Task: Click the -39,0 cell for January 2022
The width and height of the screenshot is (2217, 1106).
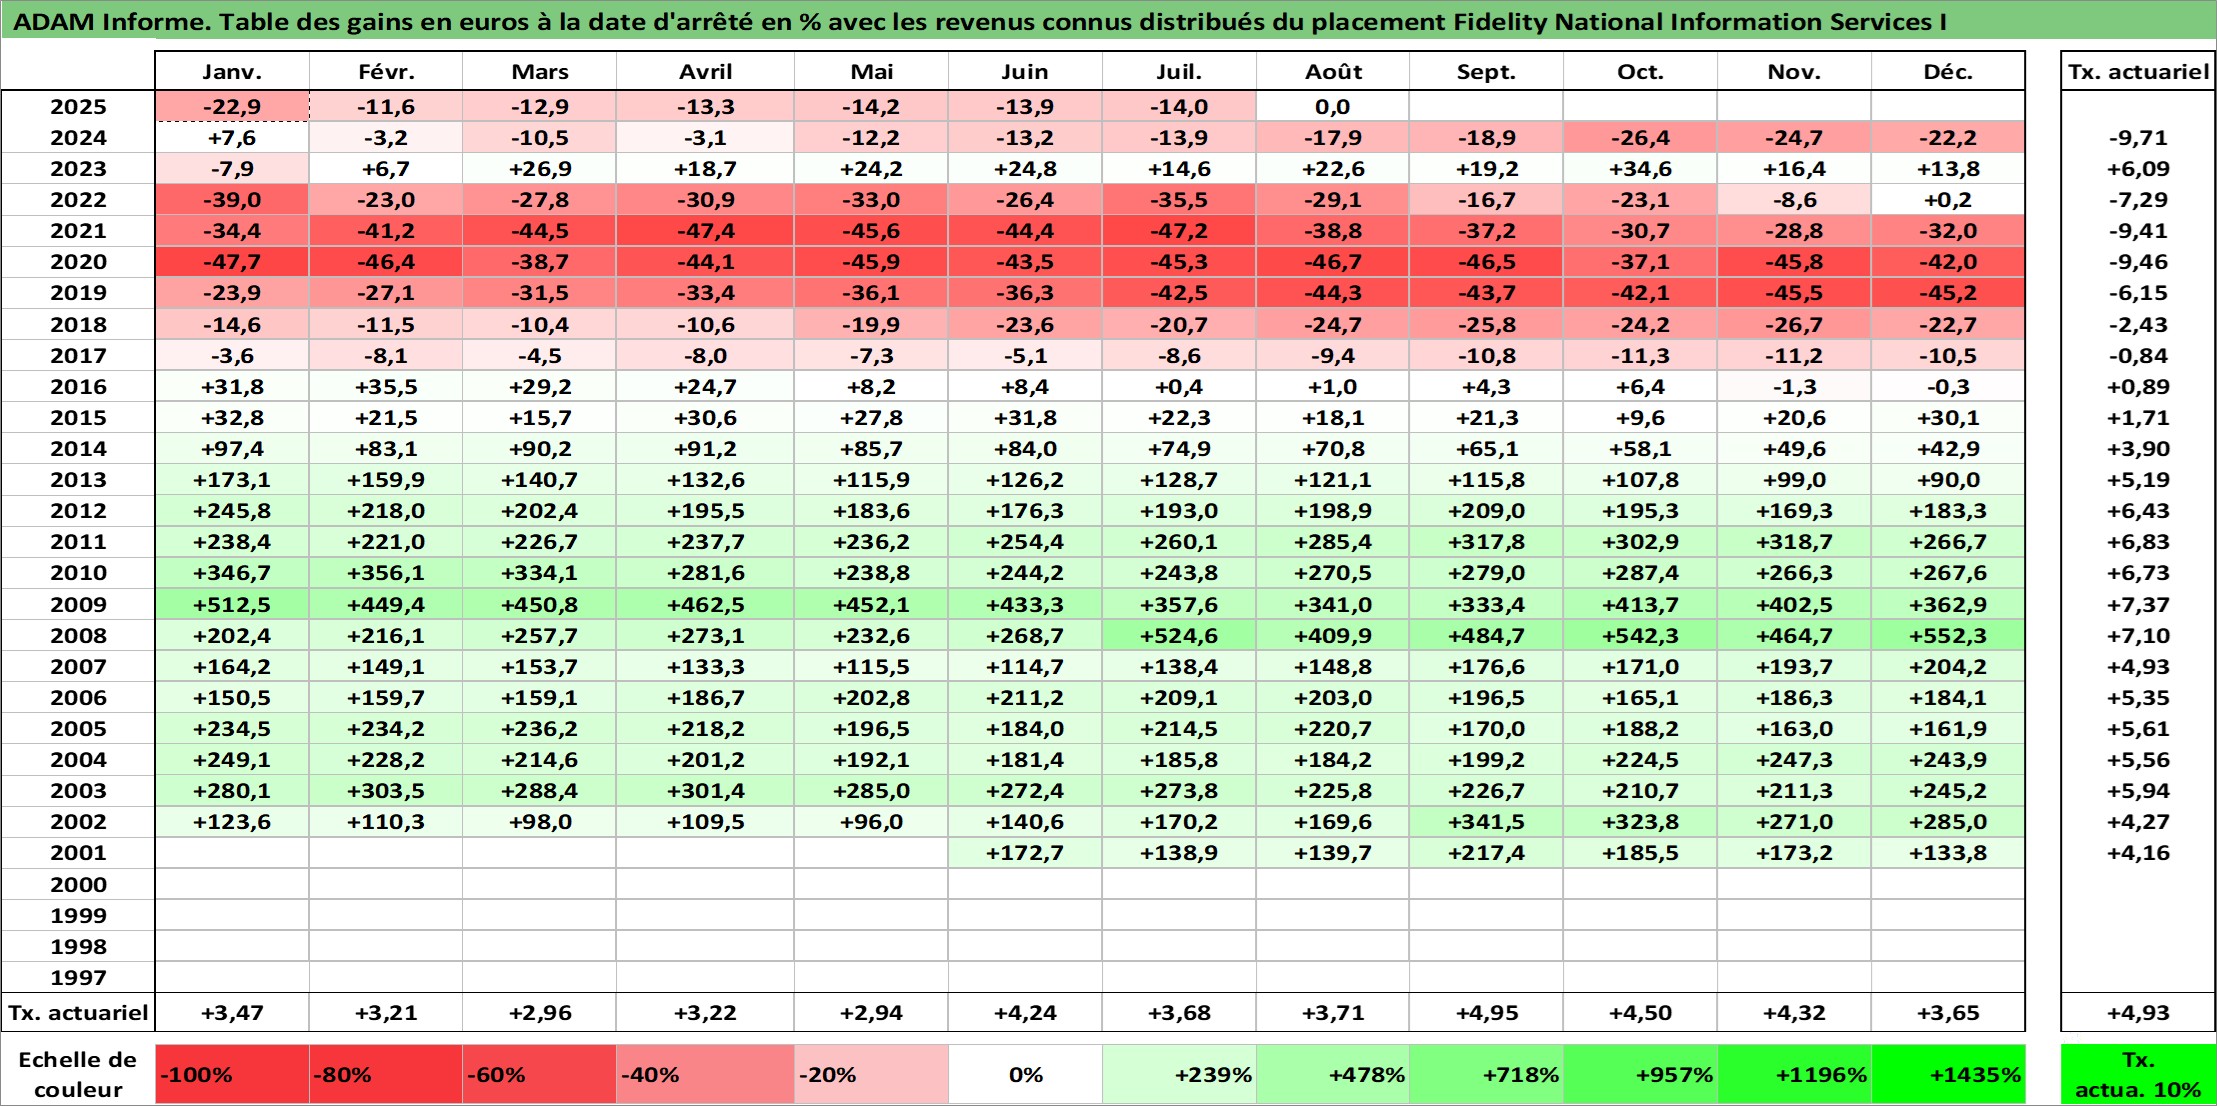Action: point(232,200)
